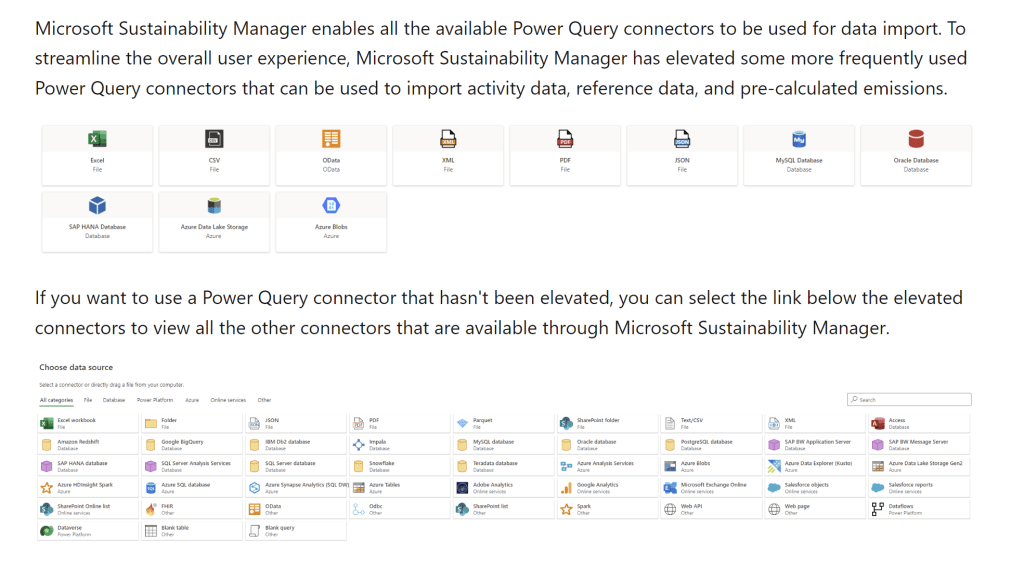Select the Amazon Redshift connector tile
This screenshot has height=566, width=1024.
pyautogui.click(x=87, y=444)
